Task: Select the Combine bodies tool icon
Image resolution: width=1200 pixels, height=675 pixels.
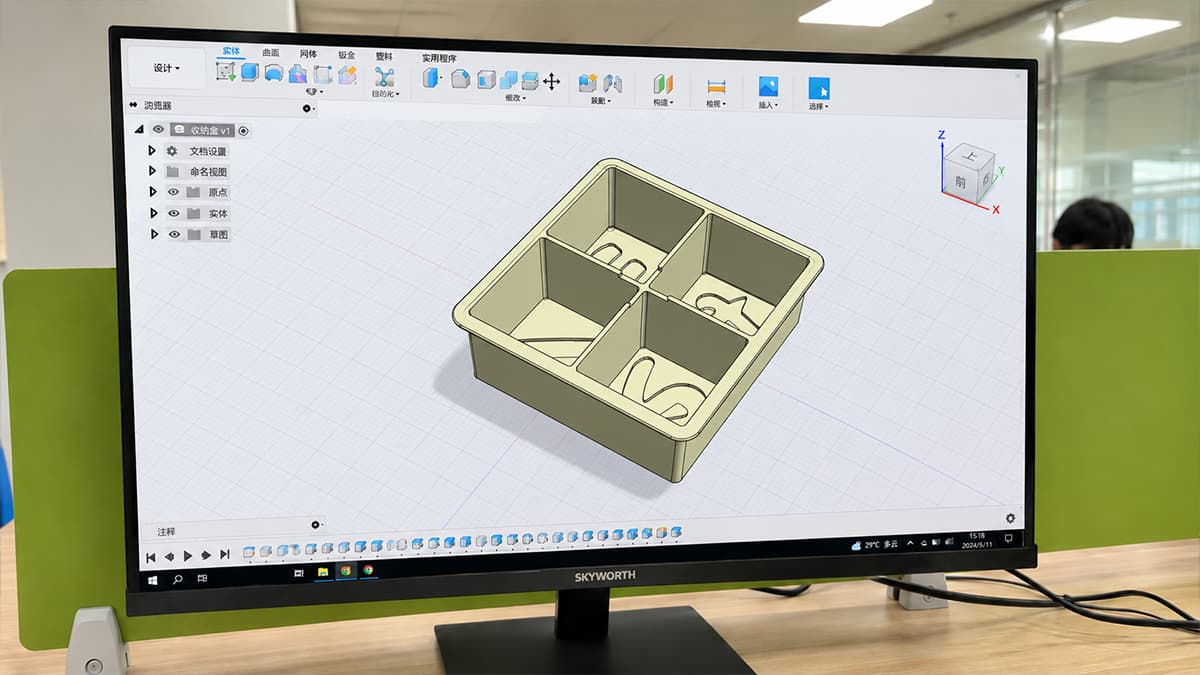Action: click(x=508, y=81)
